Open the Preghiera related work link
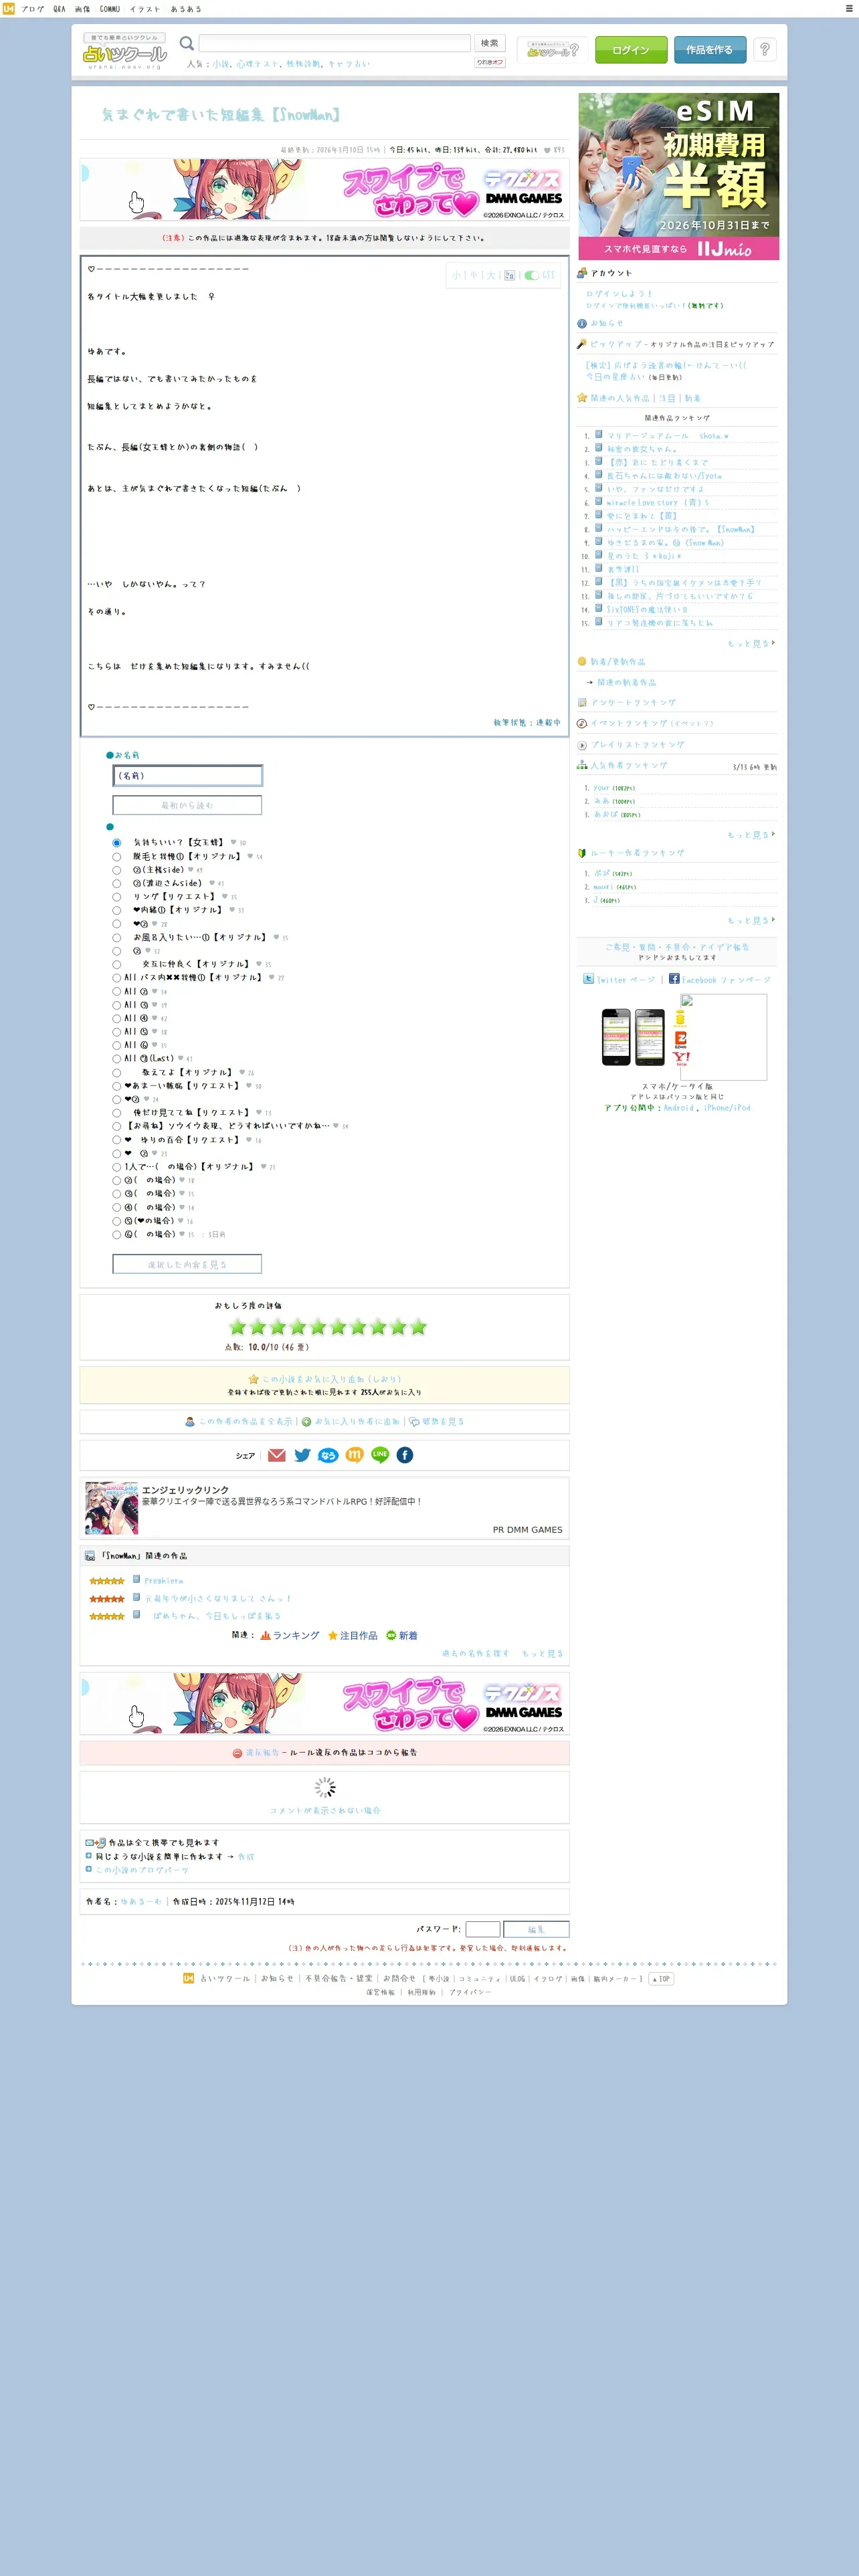 point(163,1581)
